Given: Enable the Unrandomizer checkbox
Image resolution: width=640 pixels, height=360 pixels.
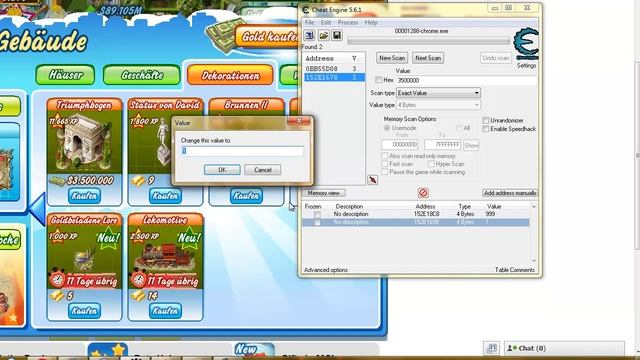Looking at the screenshot, I should 486,120.
